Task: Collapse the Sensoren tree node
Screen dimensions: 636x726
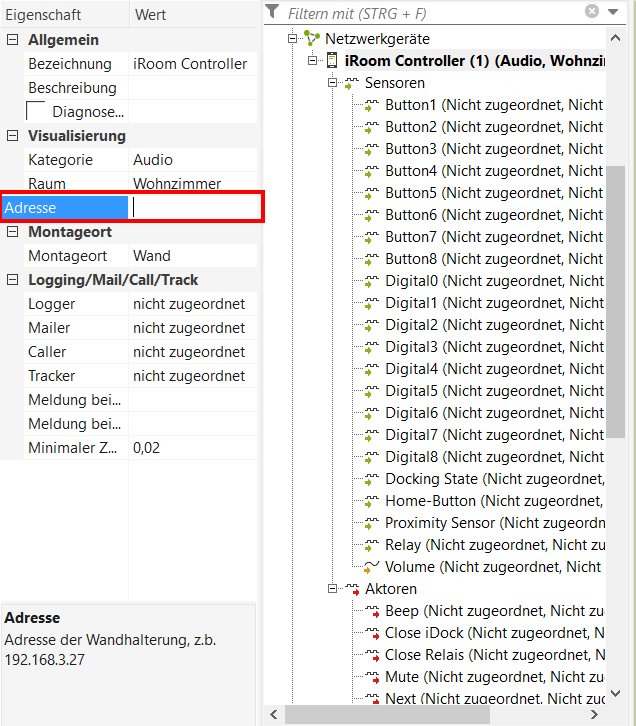Action: (x=333, y=83)
